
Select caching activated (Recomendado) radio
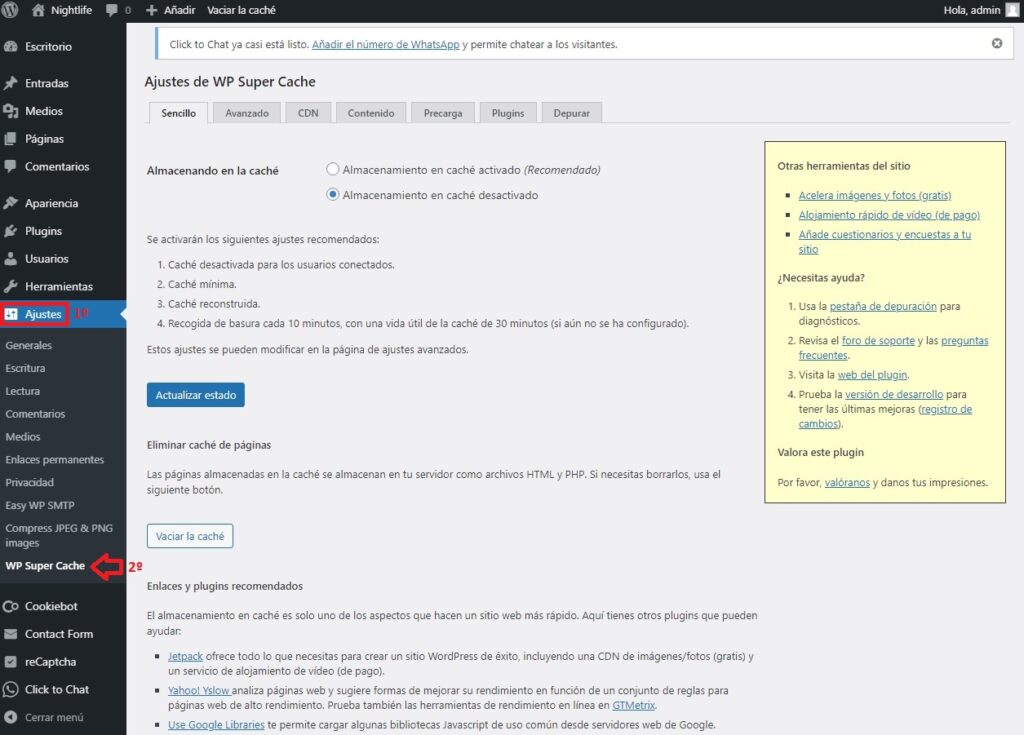pyautogui.click(x=332, y=169)
